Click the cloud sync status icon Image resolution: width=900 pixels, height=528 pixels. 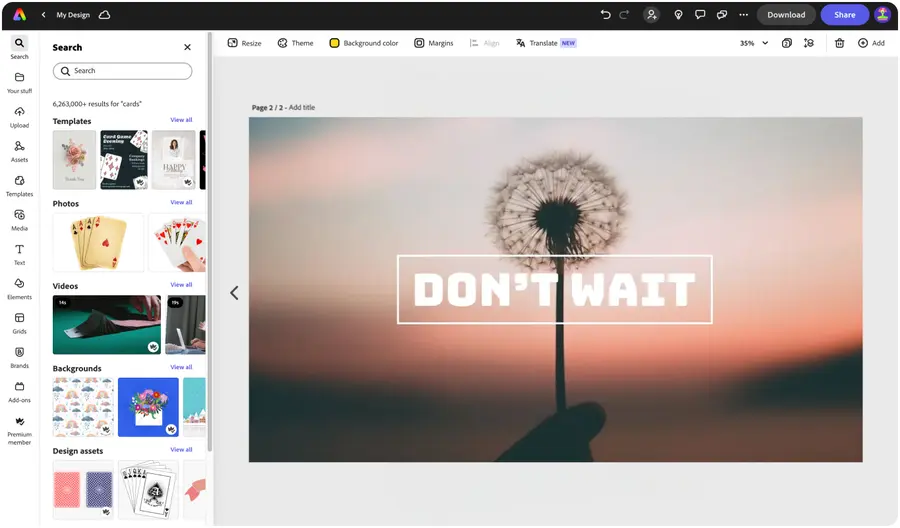(x=105, y=15)
